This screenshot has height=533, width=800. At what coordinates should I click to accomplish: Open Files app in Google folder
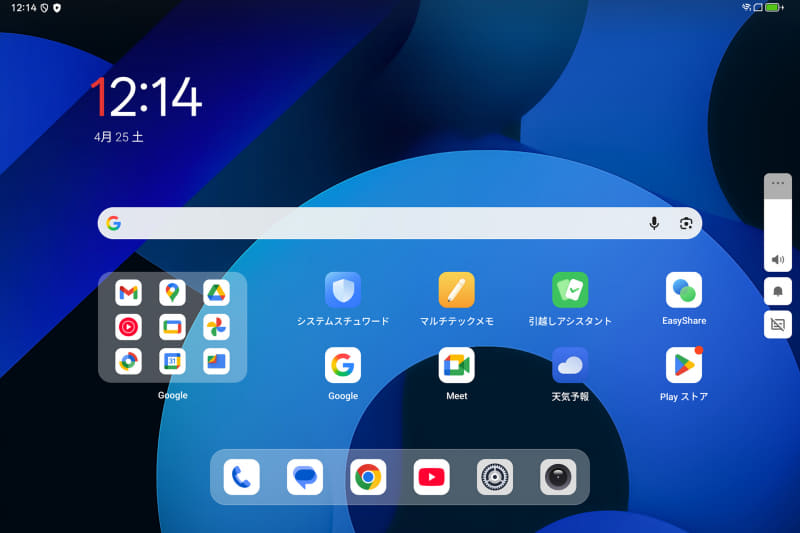click(x=216, y=361)
